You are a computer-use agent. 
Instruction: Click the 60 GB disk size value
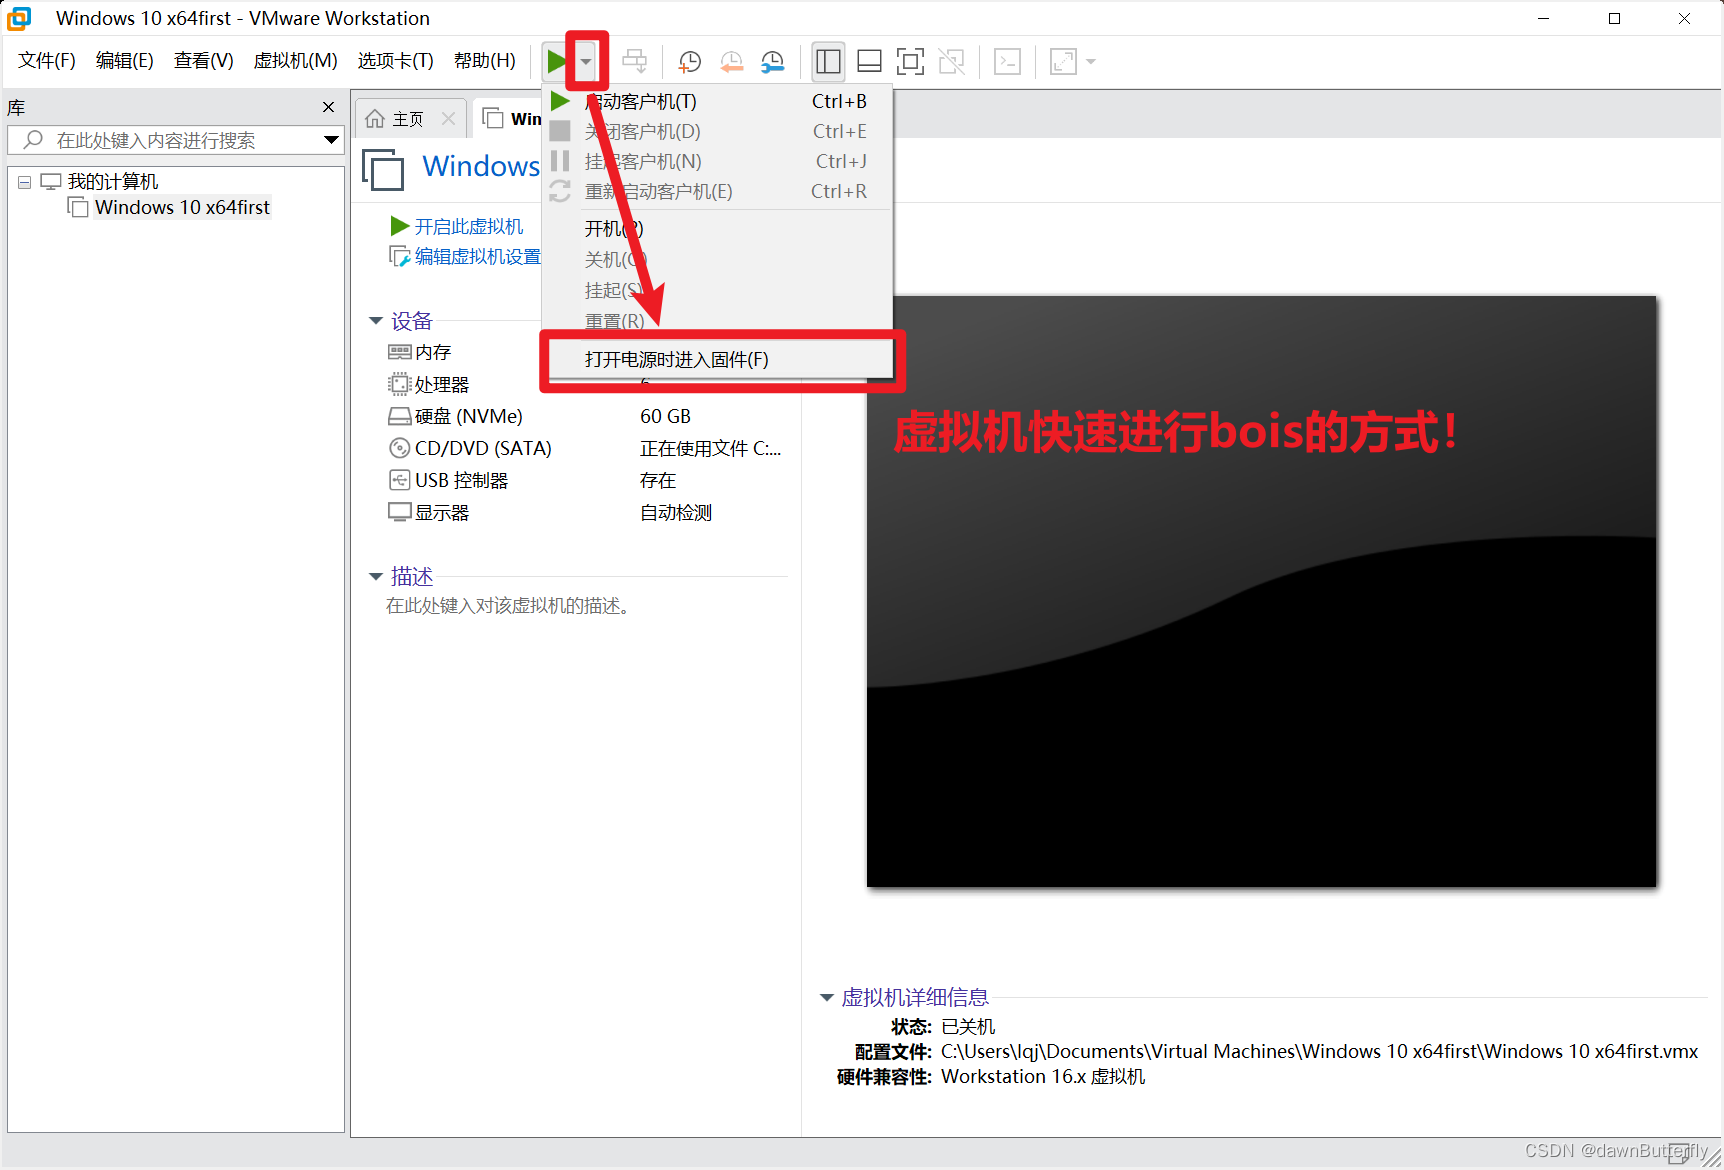[666, 416]
